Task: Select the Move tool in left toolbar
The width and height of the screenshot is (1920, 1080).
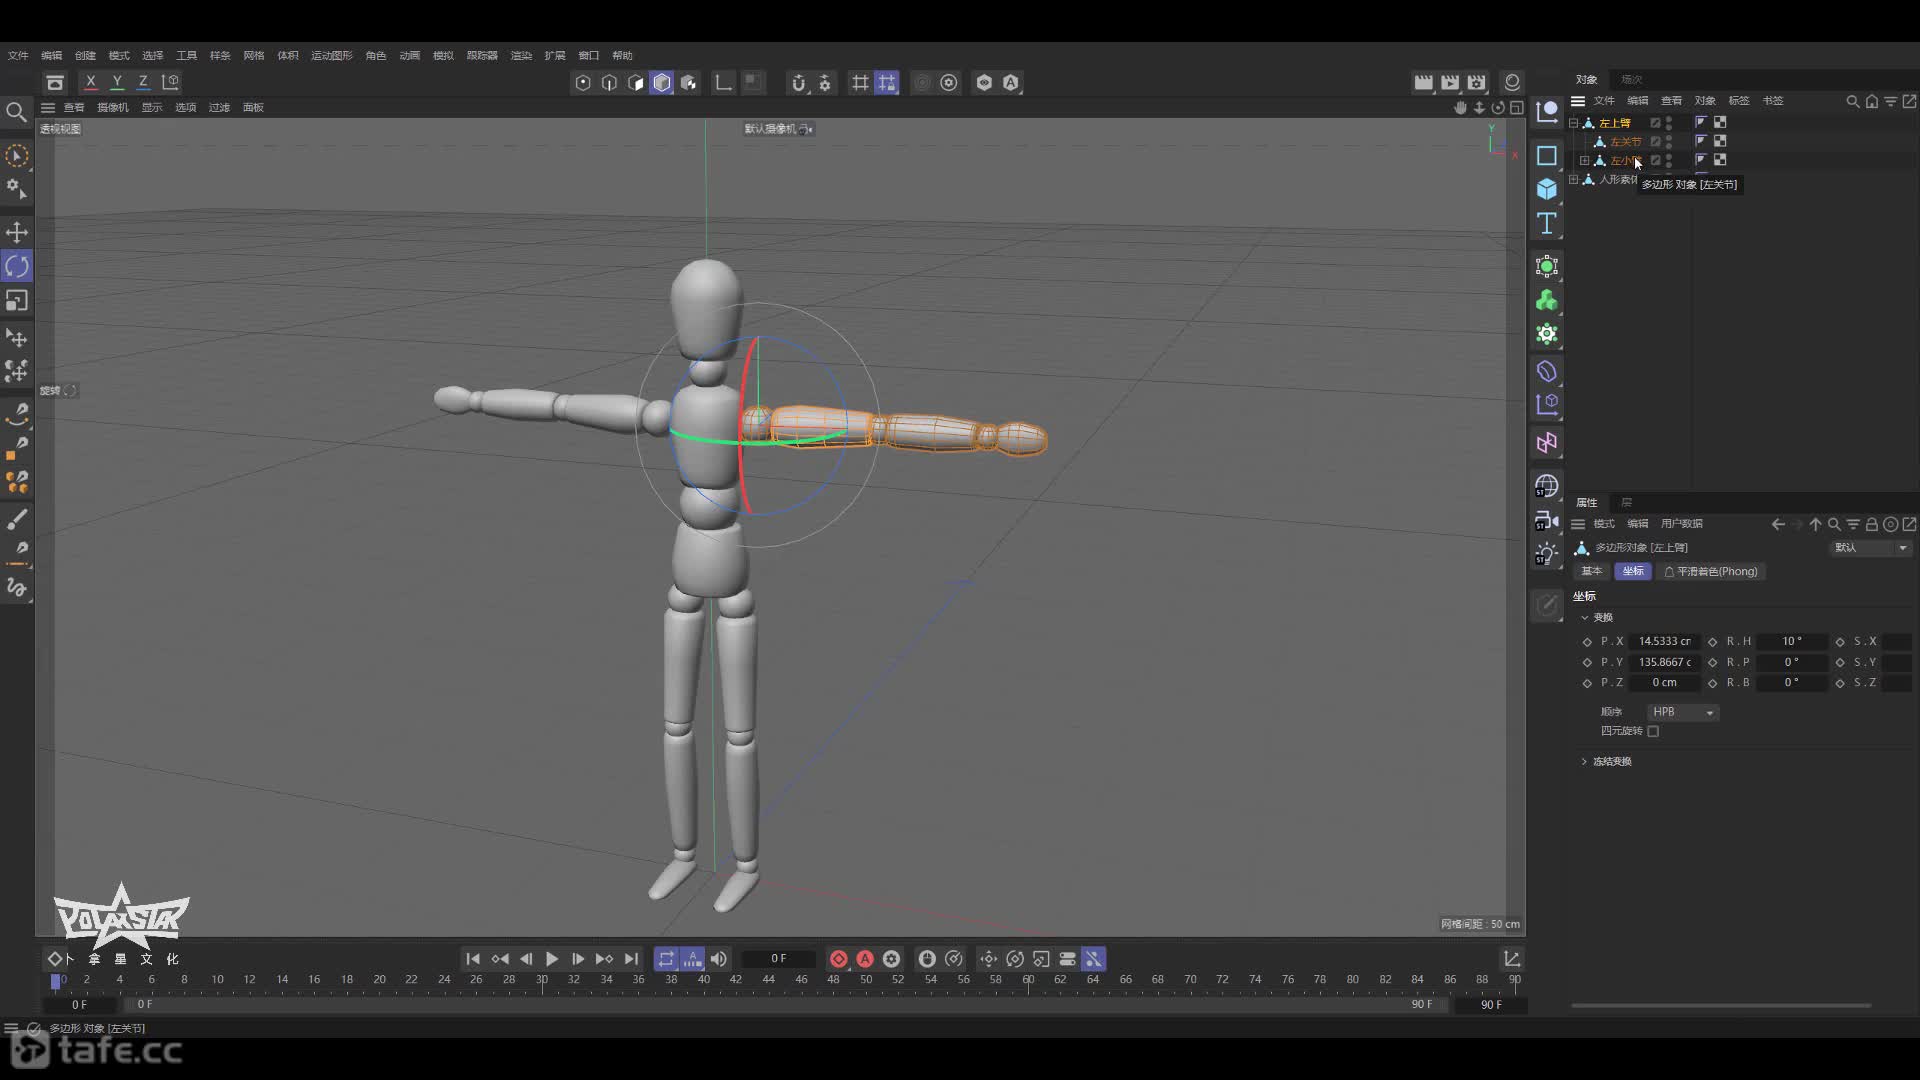Action: [x=17, y=232]
